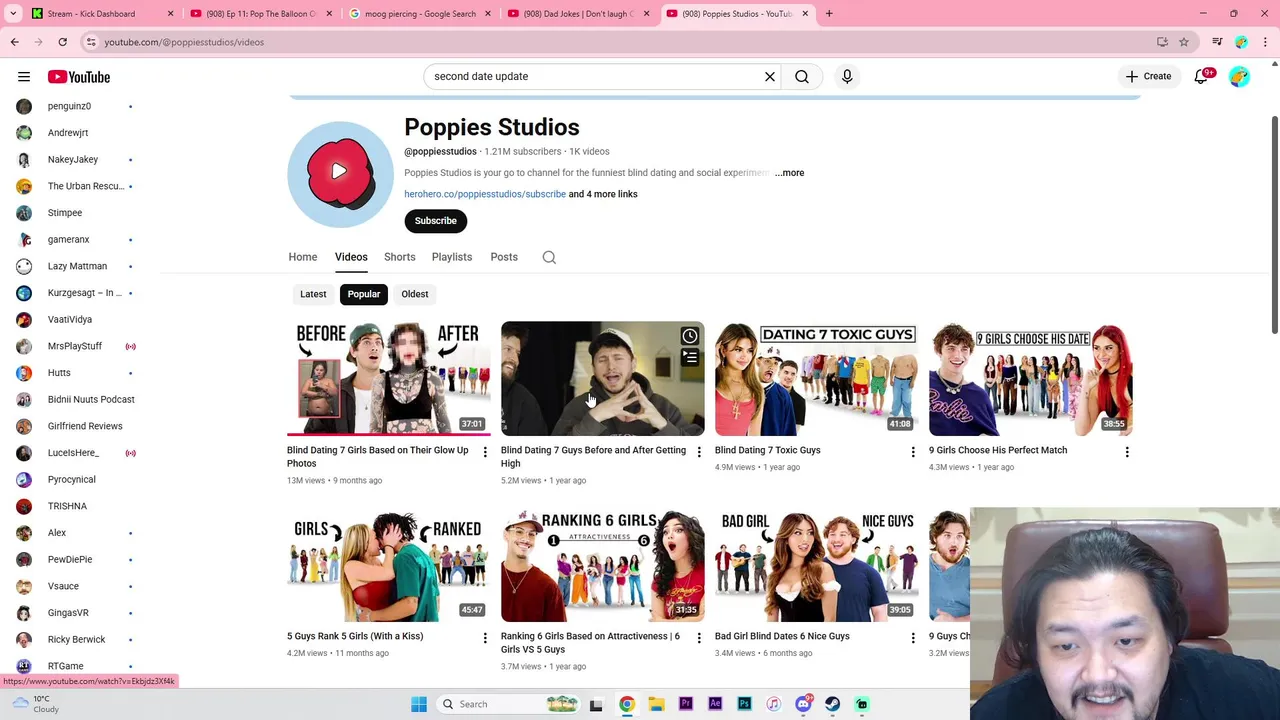Start voice search with the microphone
1280x720 pixels.
847,76
